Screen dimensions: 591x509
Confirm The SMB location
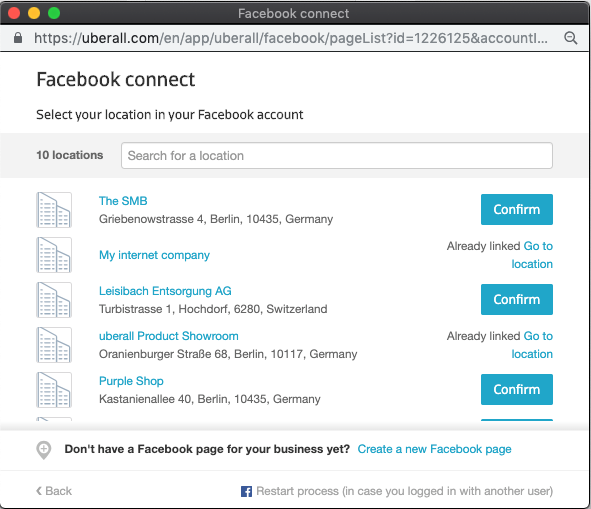517,210
